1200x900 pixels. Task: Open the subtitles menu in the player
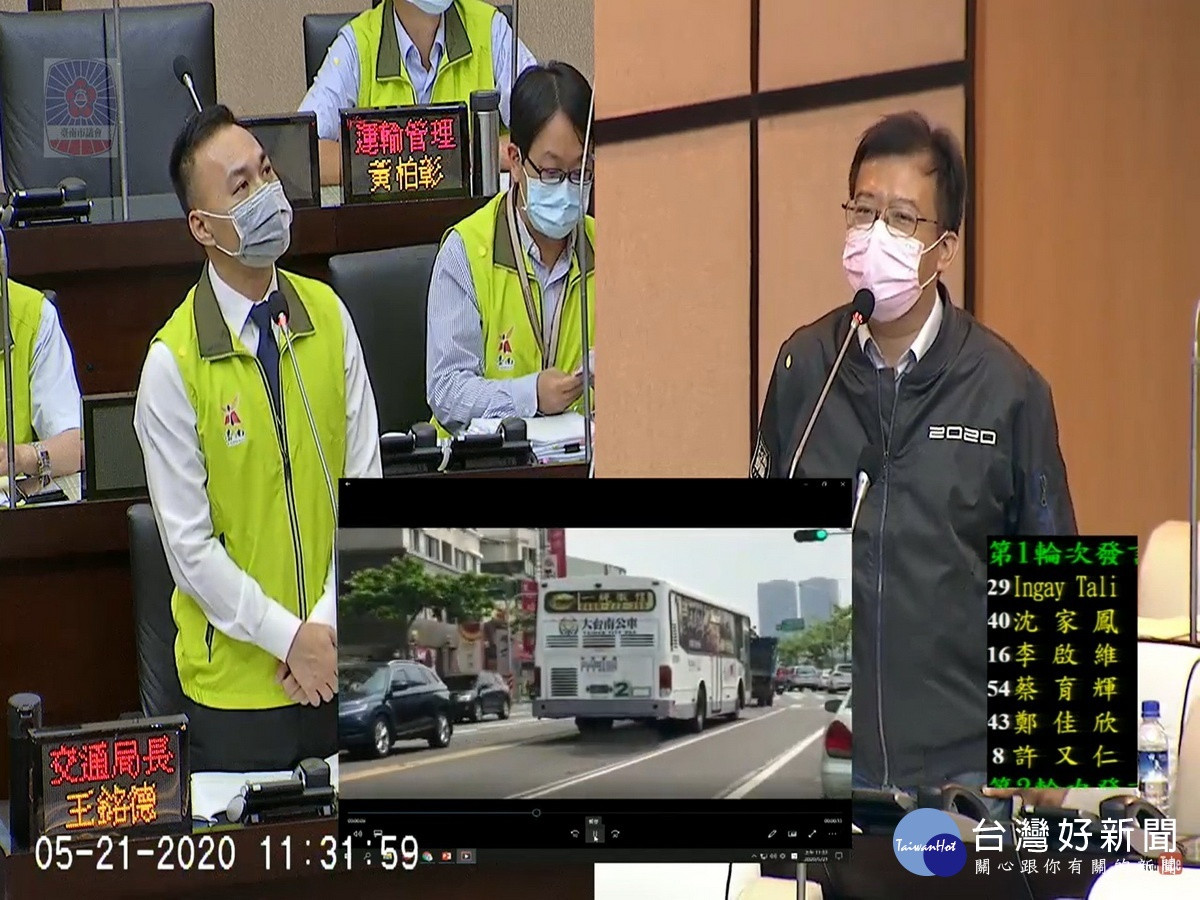pyautogui.click(x=377, y=832)
